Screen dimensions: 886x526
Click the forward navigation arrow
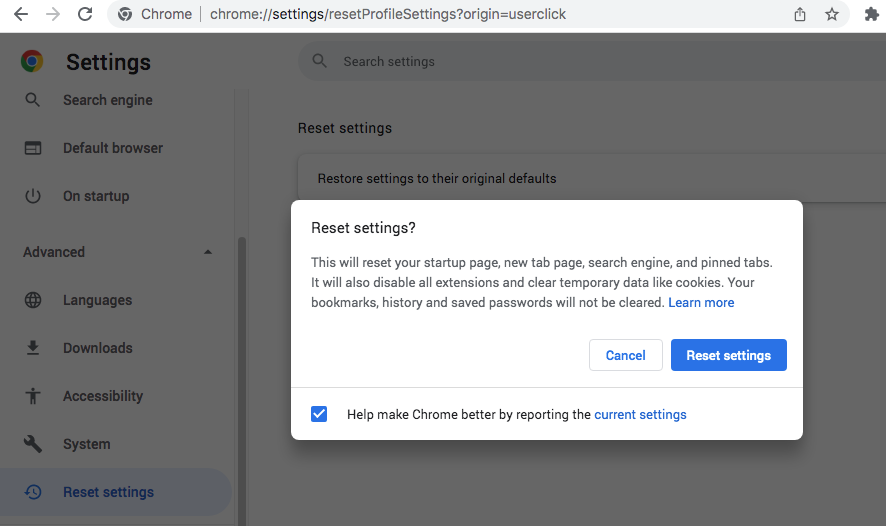pos(53,14)
